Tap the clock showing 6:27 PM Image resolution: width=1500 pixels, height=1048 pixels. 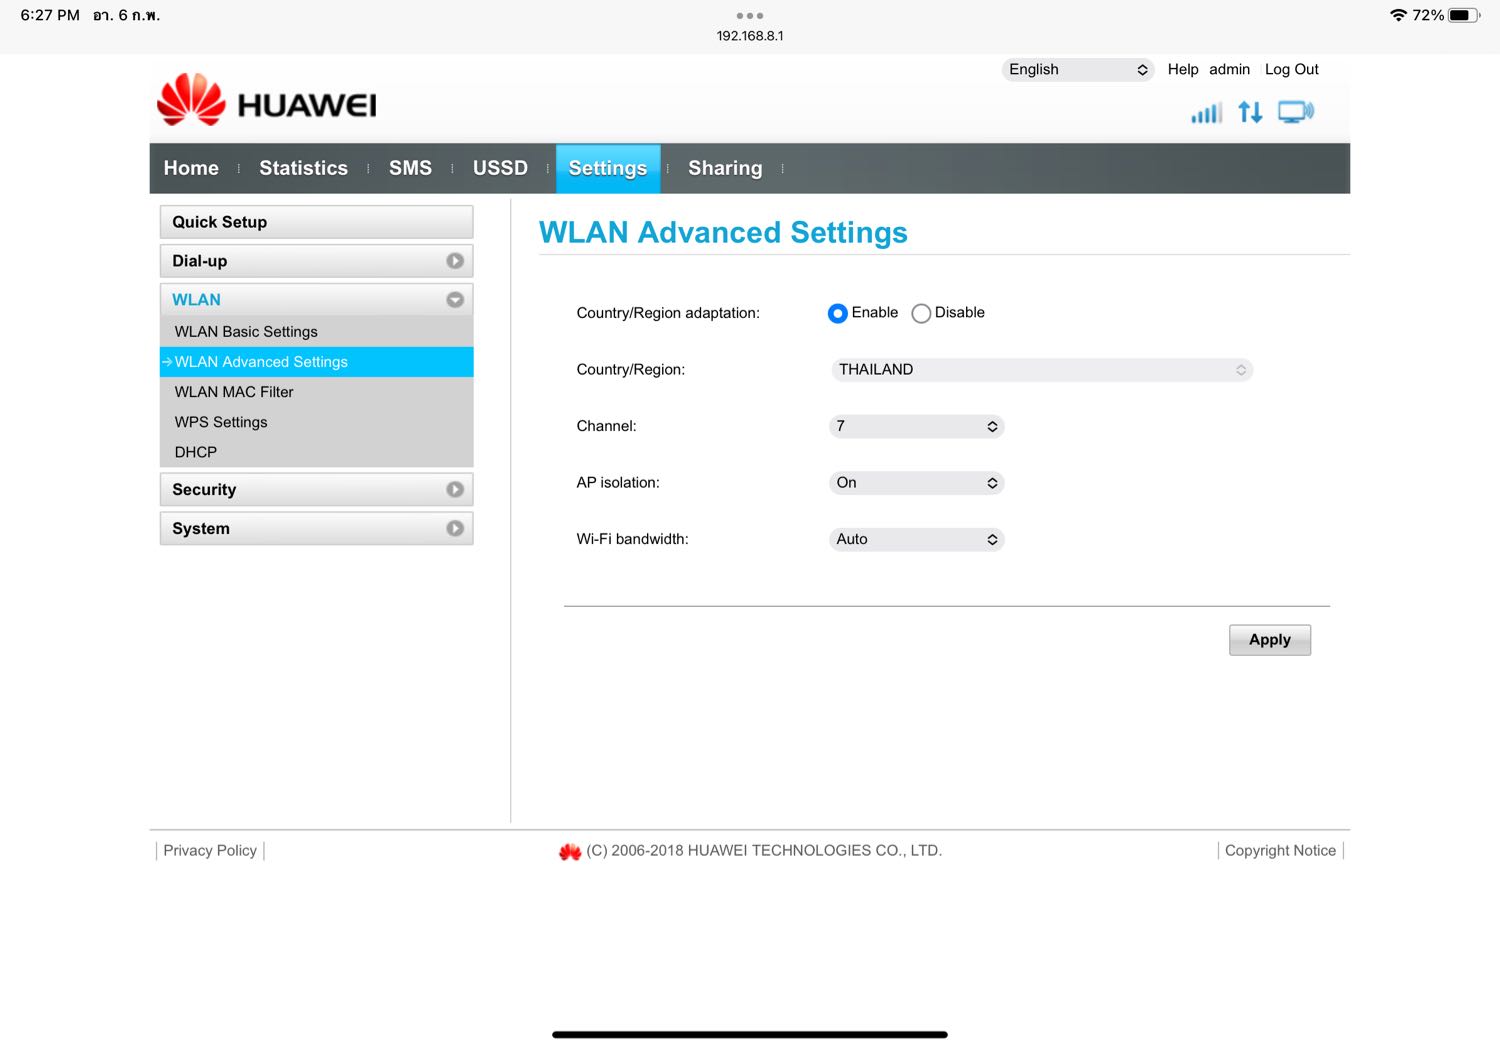(50, 15)
